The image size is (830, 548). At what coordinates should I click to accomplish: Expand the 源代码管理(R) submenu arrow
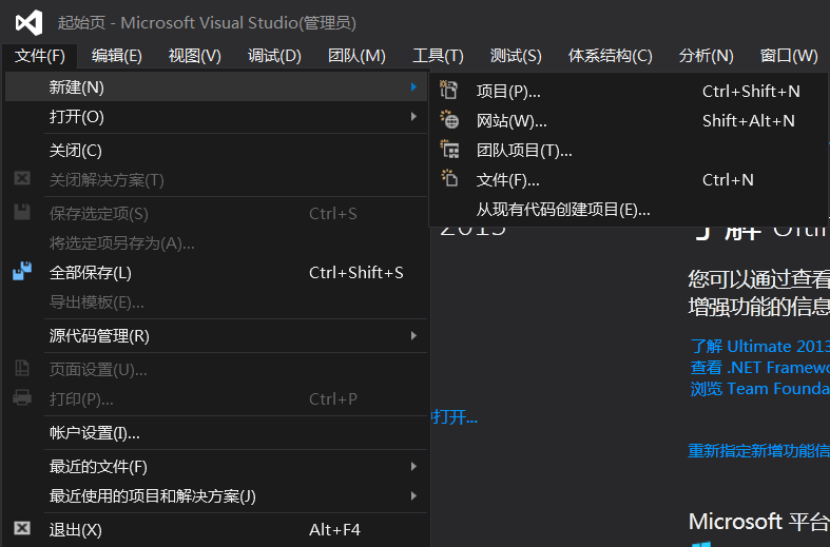coord(414,336)
